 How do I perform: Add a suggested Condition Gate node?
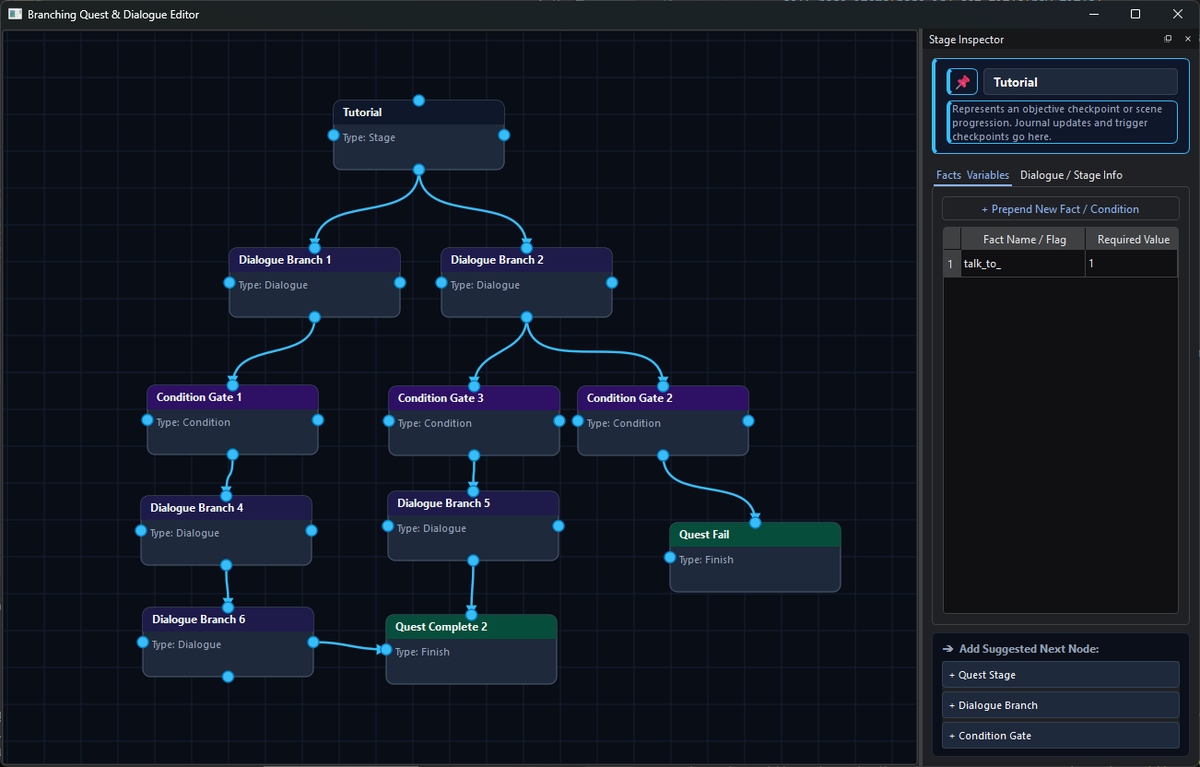coord(1060,736)
